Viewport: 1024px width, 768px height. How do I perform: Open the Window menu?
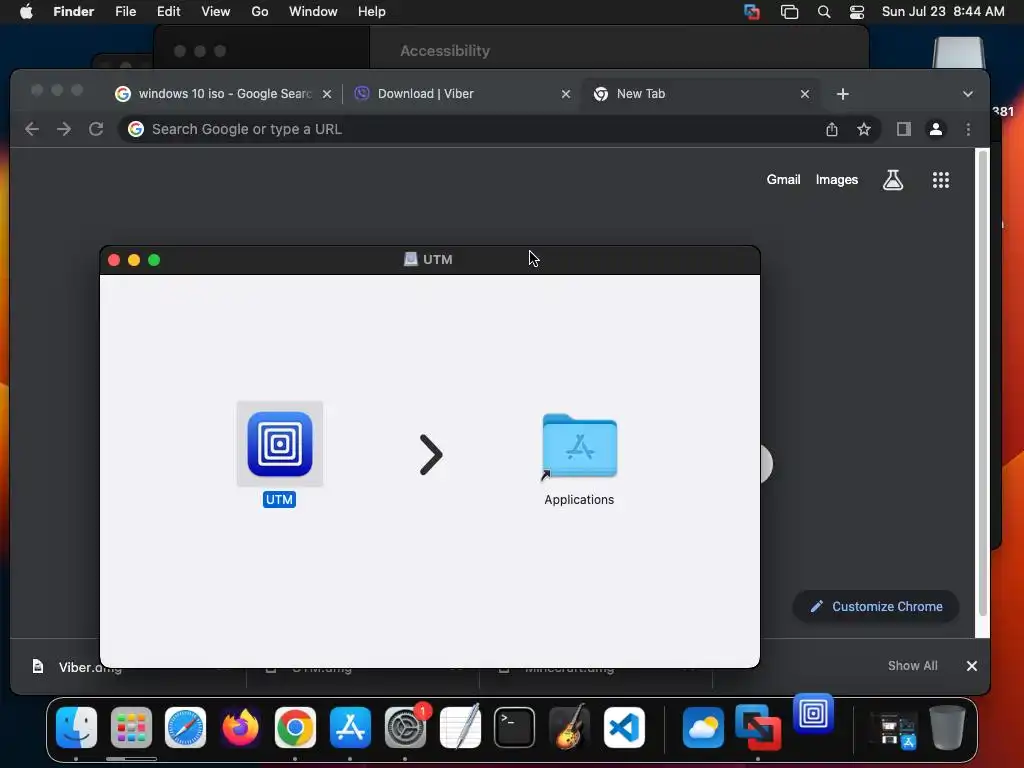coord(313,12)
